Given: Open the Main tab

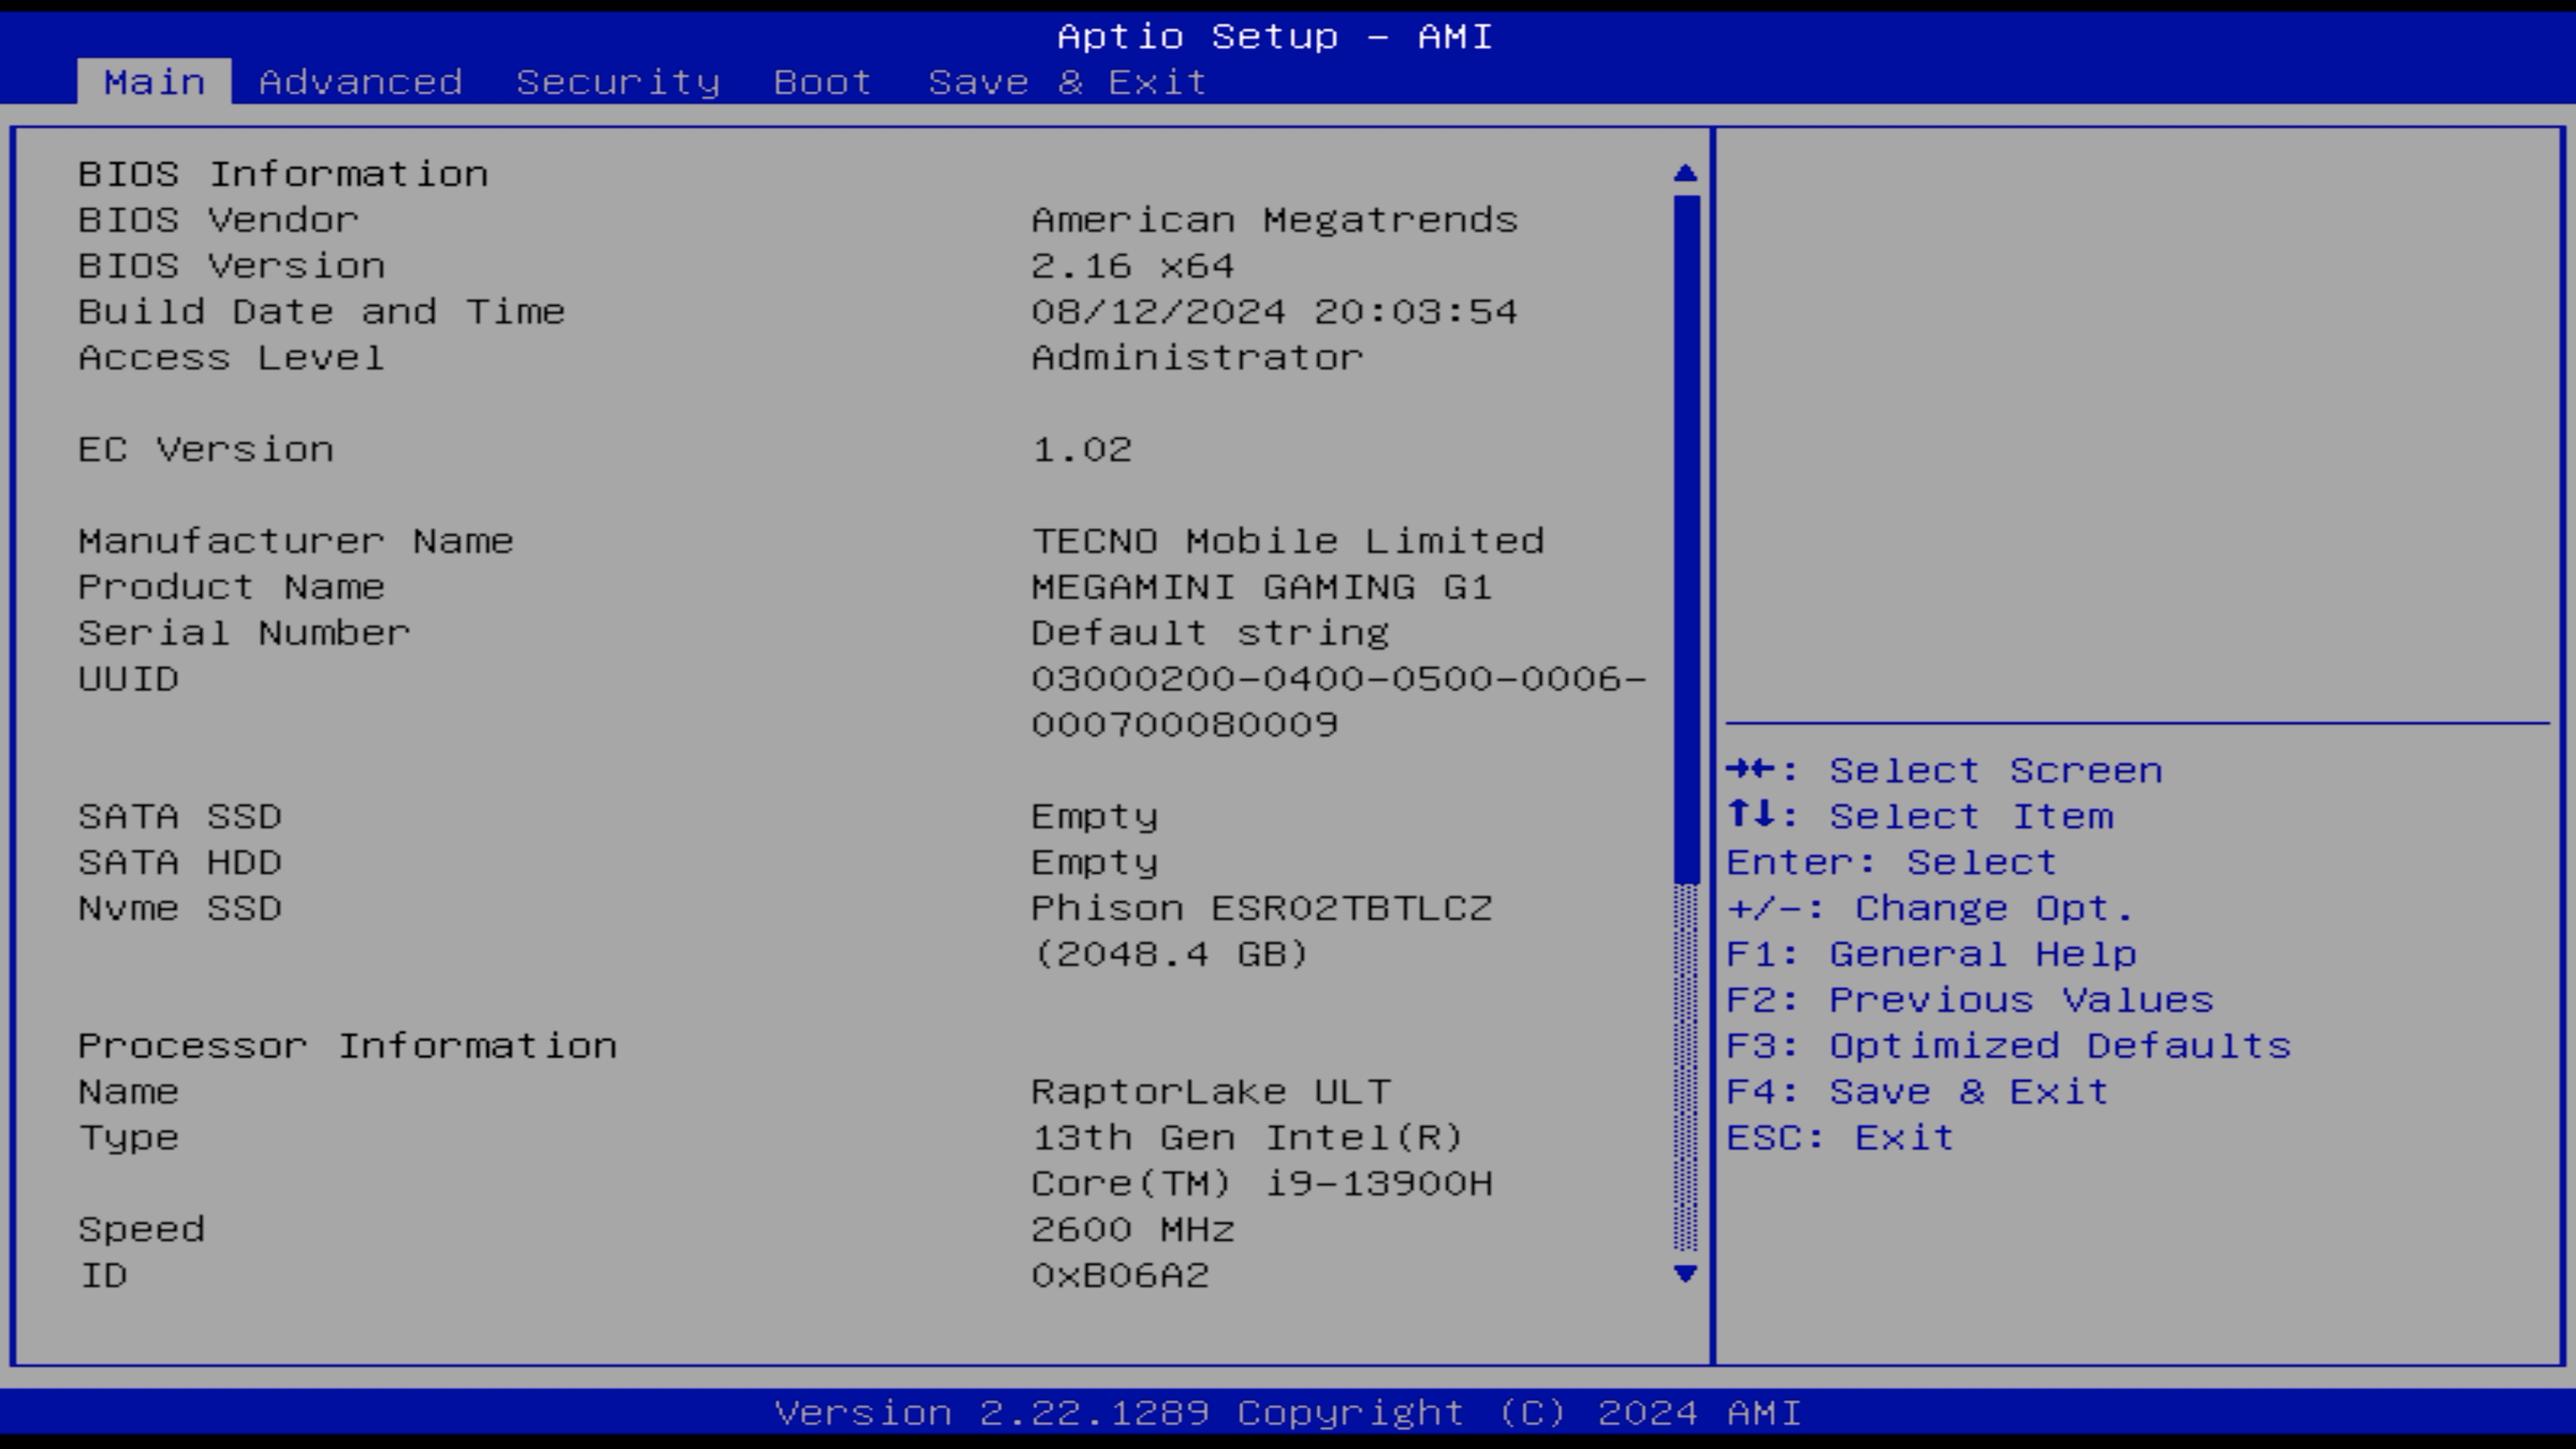Looking at the screenshot, I should (x=154, y=82).
